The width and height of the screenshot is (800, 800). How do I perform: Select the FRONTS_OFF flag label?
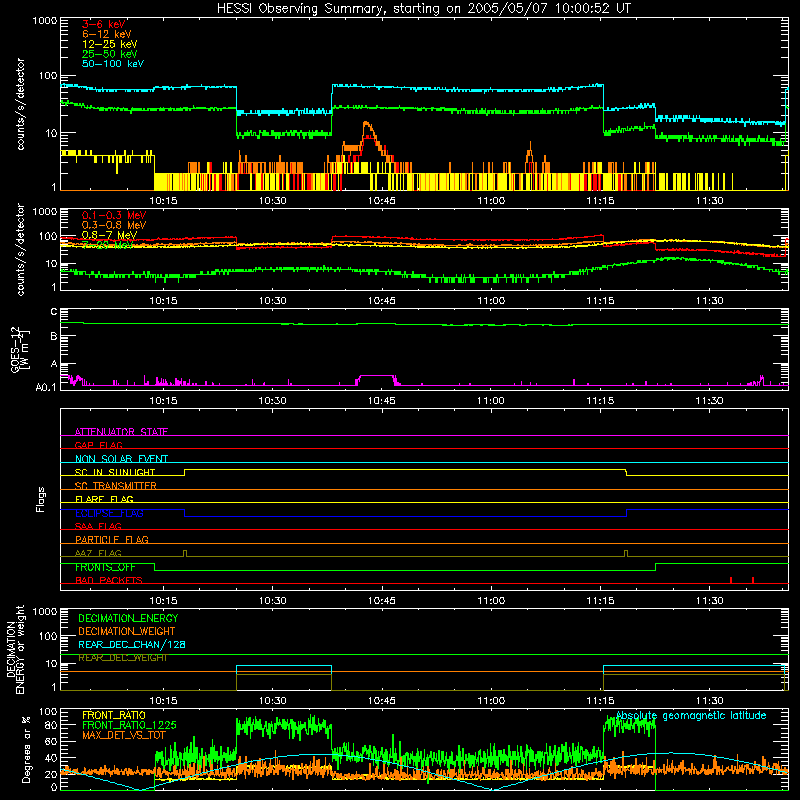105,567
